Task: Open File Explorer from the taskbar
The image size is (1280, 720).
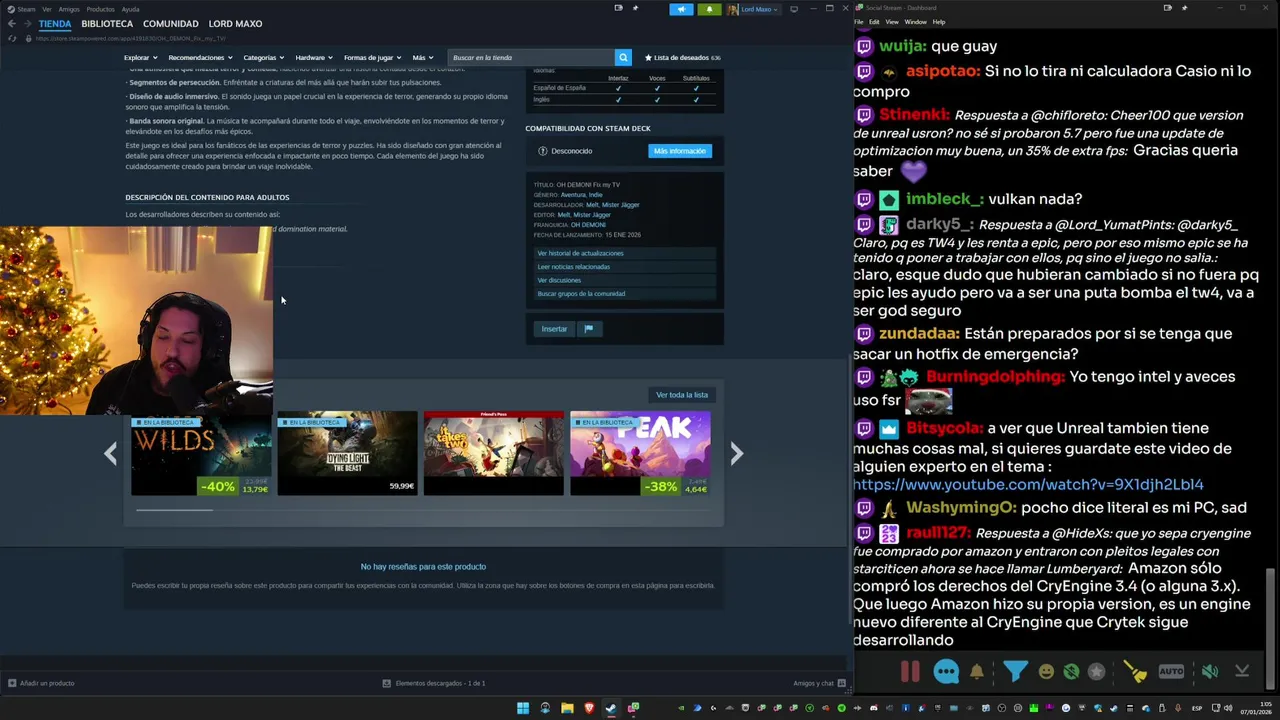Action: pos(567,708)
